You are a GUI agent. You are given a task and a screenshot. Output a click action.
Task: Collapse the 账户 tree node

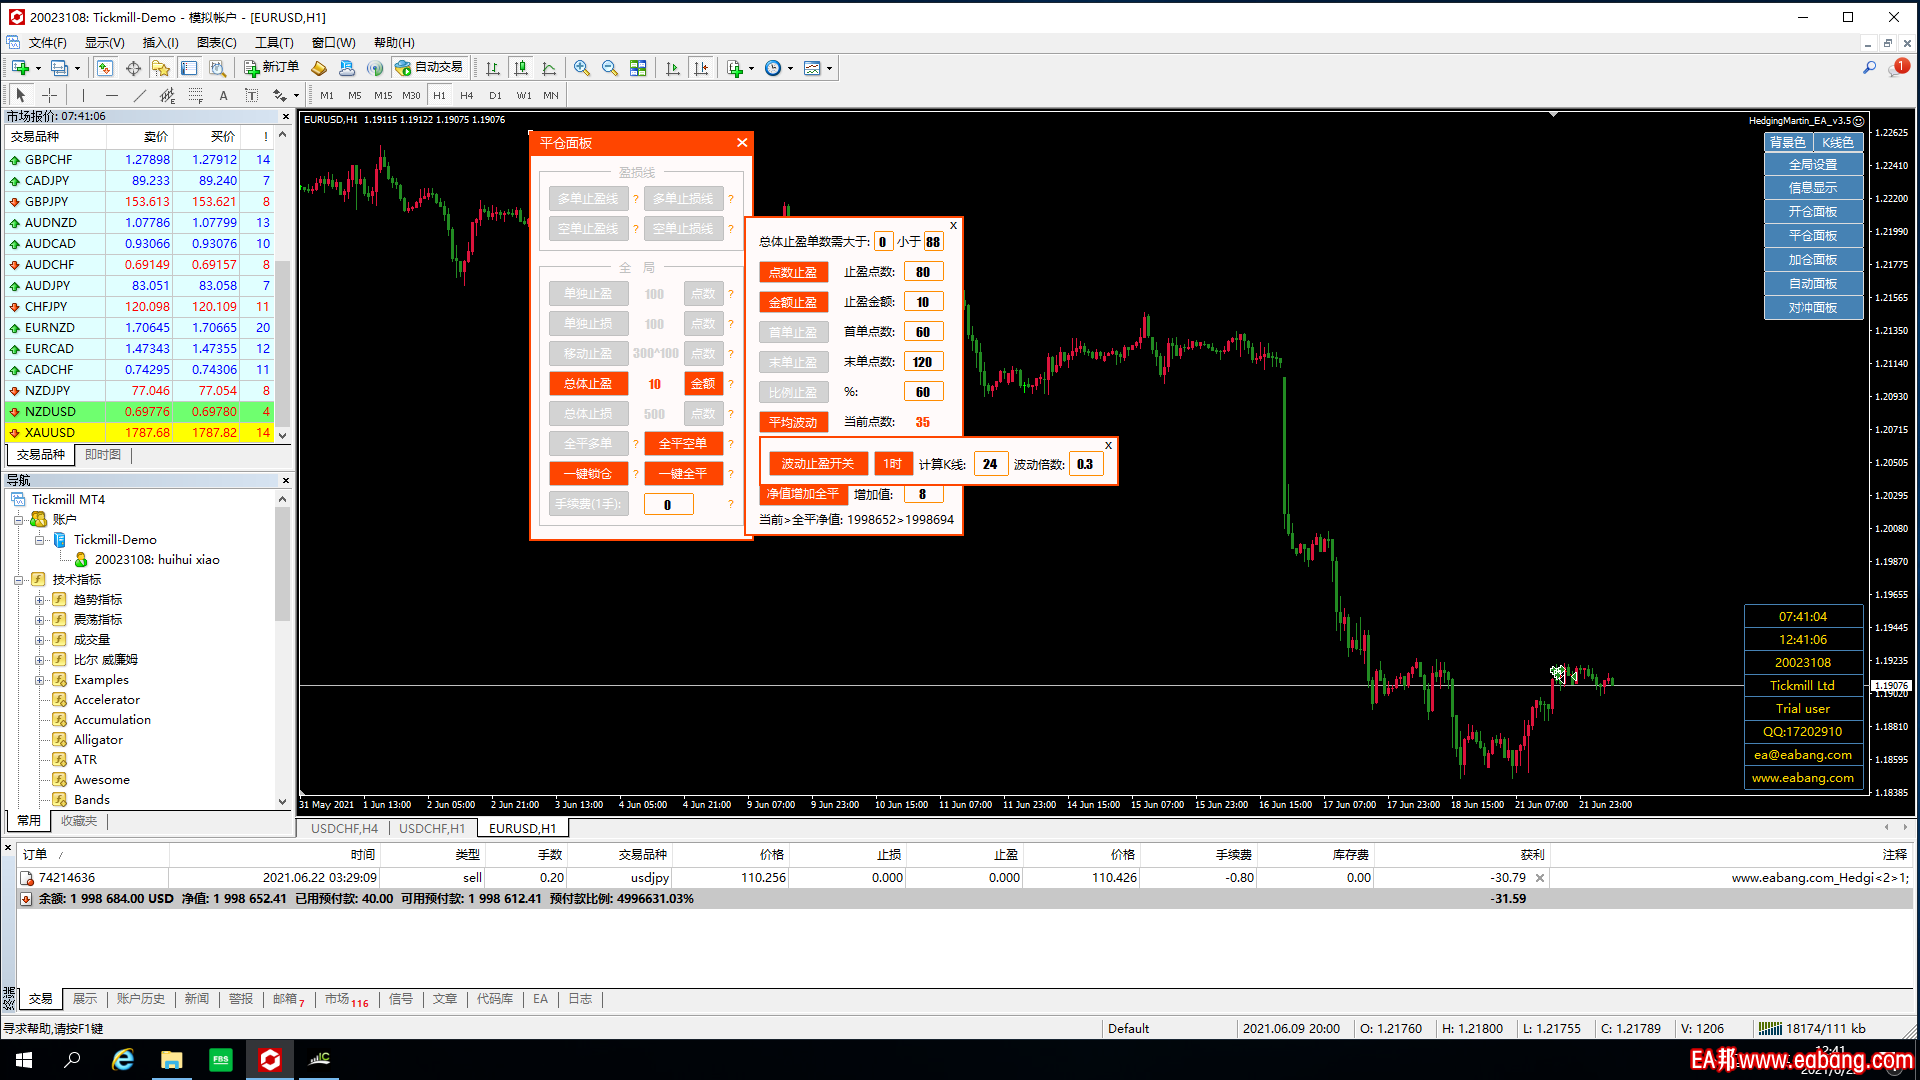click(x=18, y=519)
